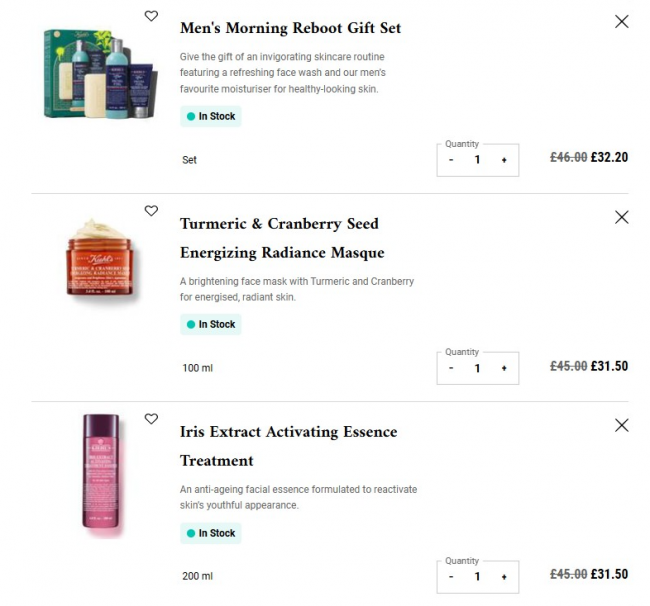Image resolution: width=650 pixels, height=606 pixels.
Task: Click the Iris Extract bottle image
Action: [99, 471]
